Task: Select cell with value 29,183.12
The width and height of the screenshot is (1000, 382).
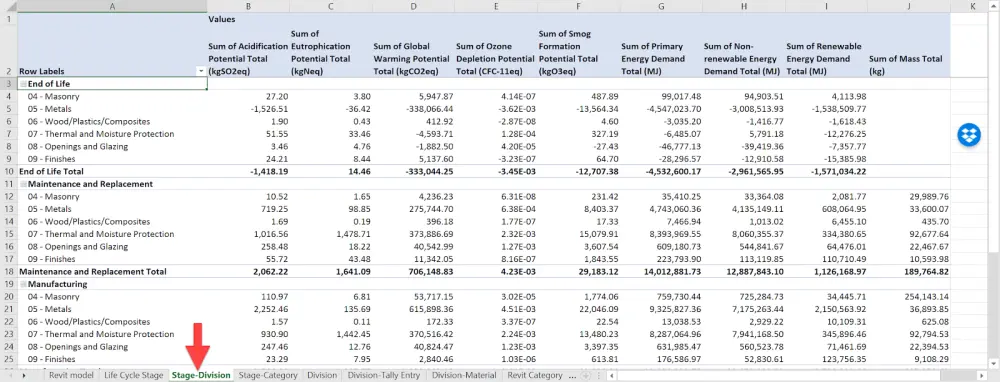Action: tap(579, 271)
